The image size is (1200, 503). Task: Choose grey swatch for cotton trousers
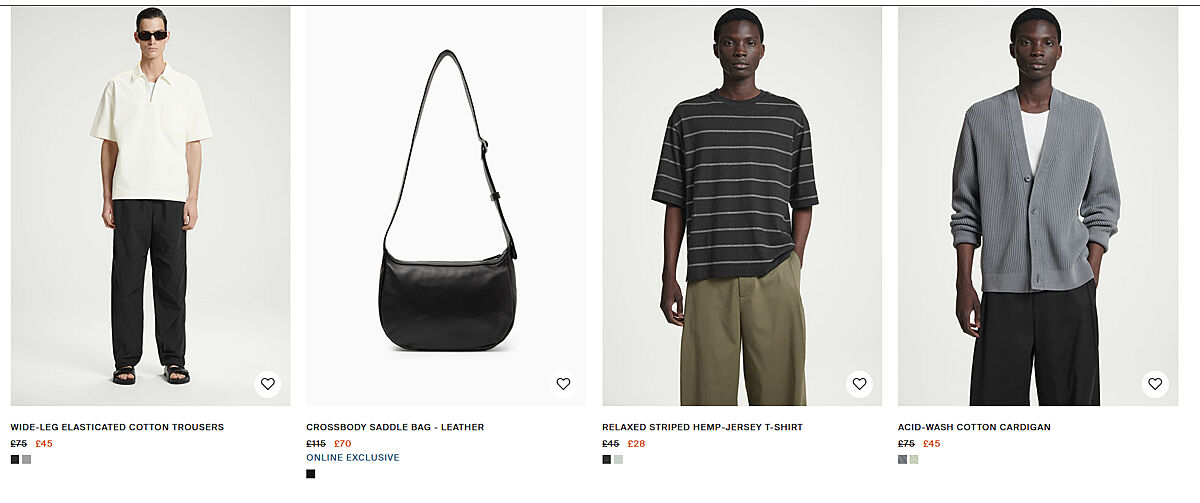tap(27, 459)
